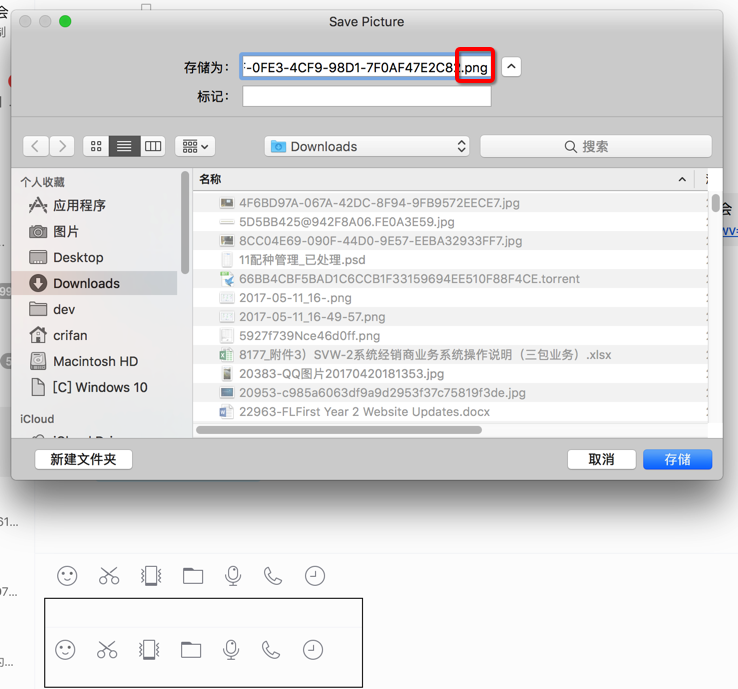Switch to column view
738x689 pixels.
click(152, 146)
